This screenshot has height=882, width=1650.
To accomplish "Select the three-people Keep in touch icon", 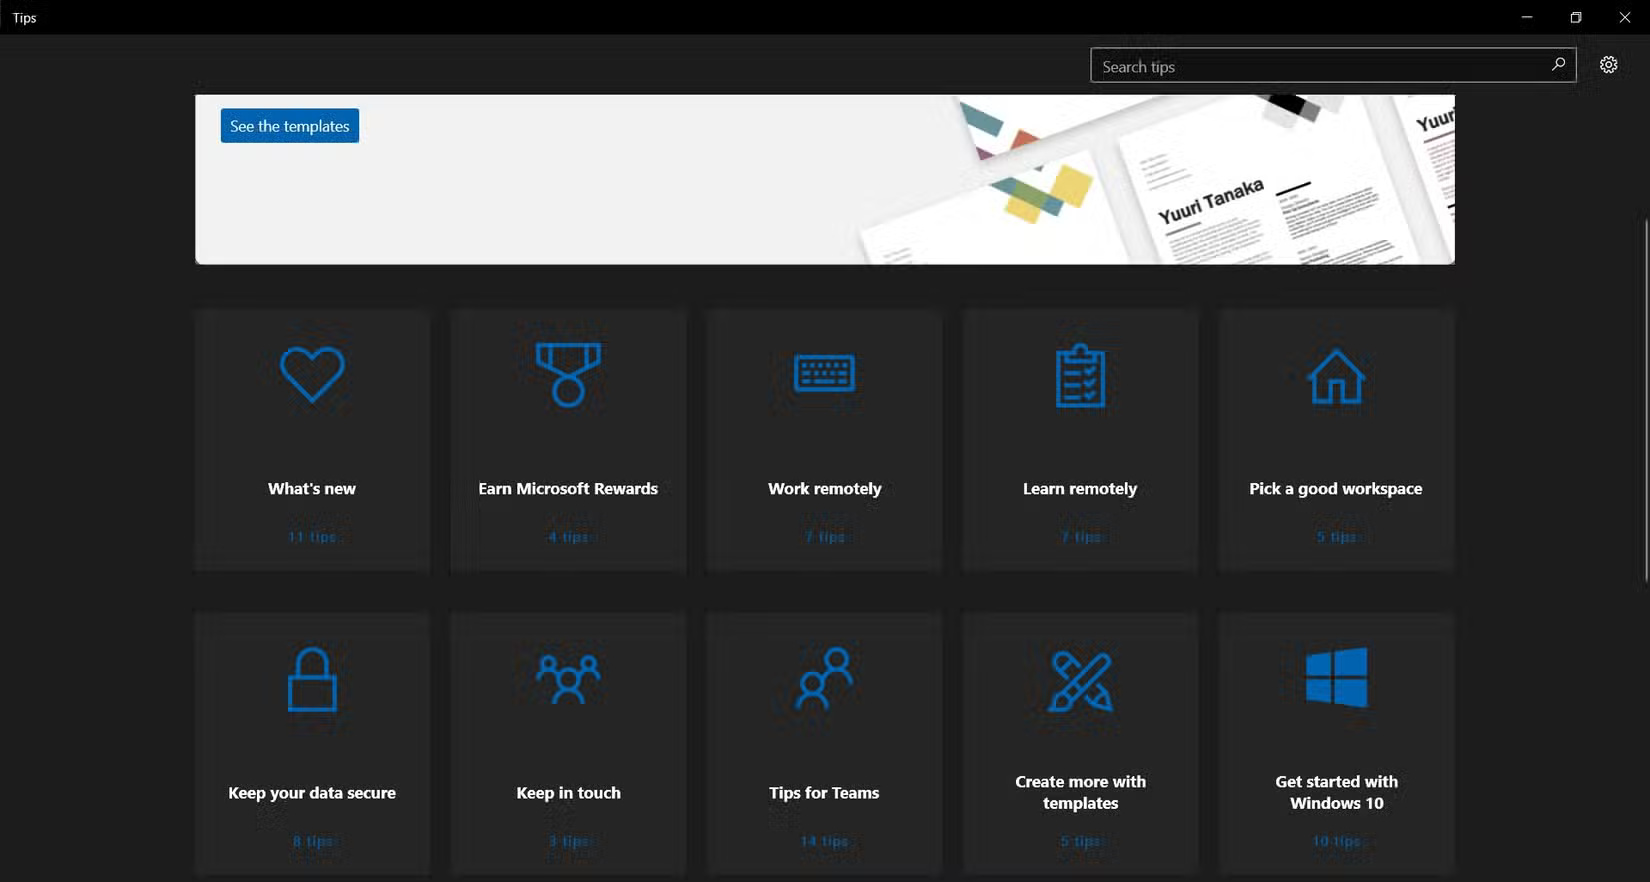I will 568,679.
